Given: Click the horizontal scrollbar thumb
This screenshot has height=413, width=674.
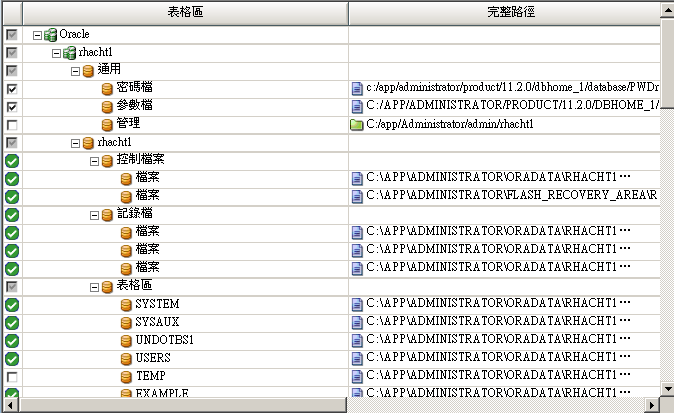Looking at the screenshot, I should tap(183, 405).
